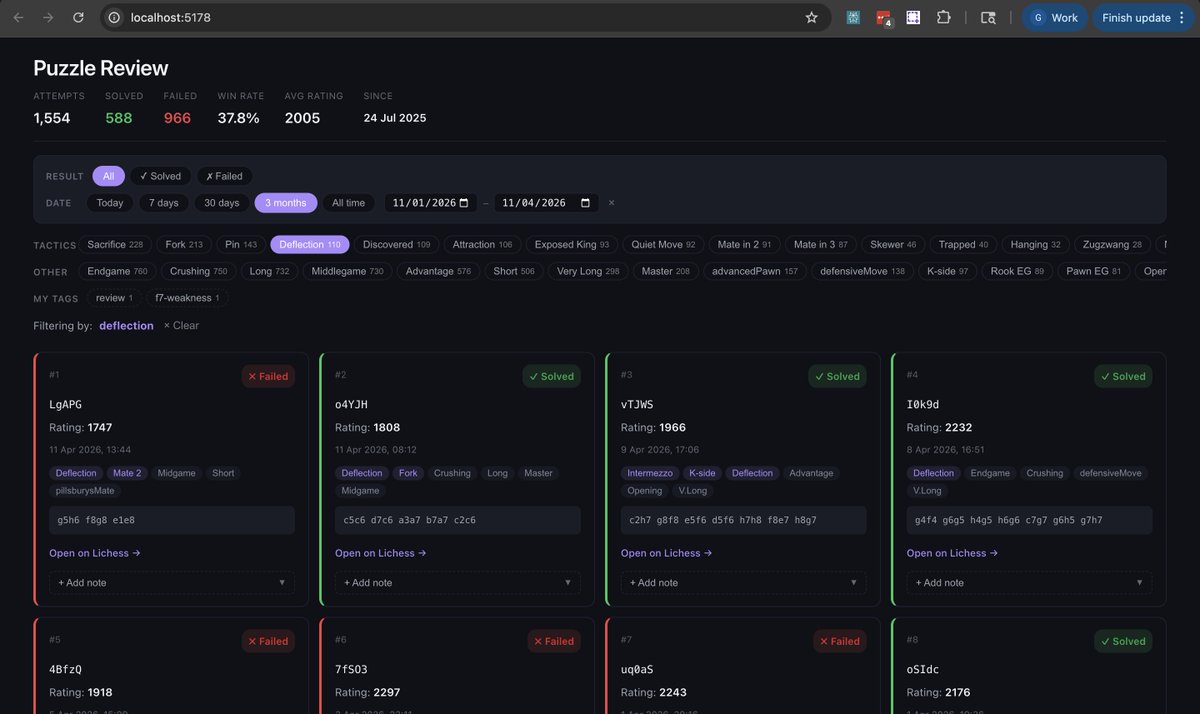
Task: Select the Today date range
Action: [x=110, y=203]
